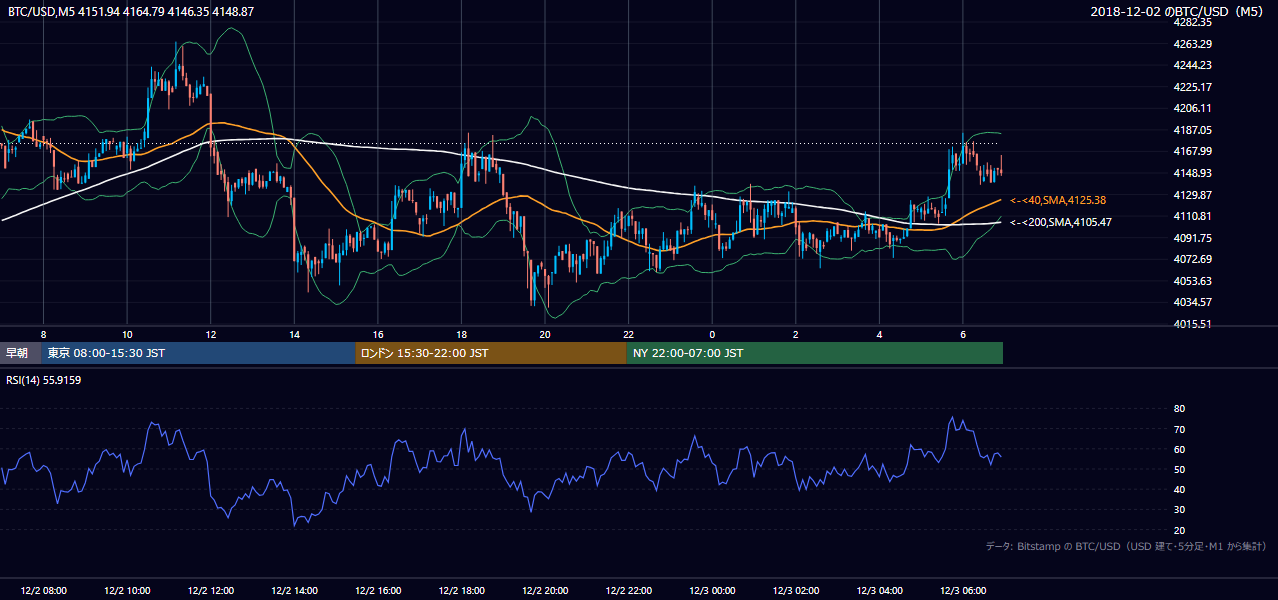1278x600 pixels.
Task: Click price axis value 4206.11
Action: 1192,108
